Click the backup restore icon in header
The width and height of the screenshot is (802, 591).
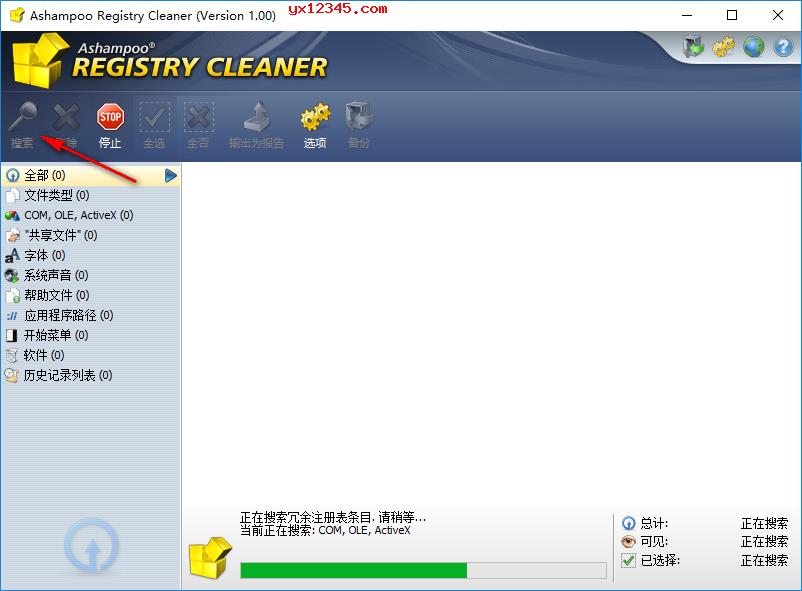tap(694, 47)
